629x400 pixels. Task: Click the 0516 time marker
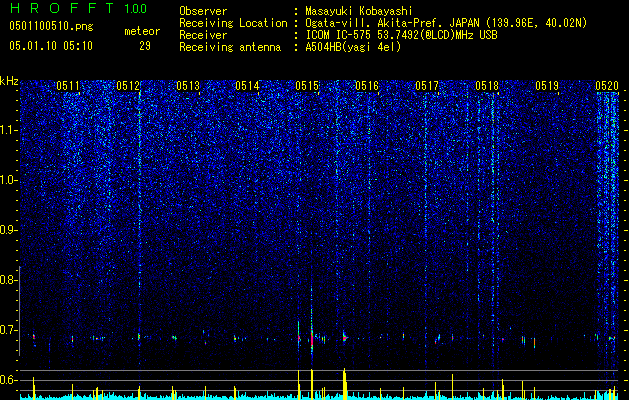pos(367,85)
